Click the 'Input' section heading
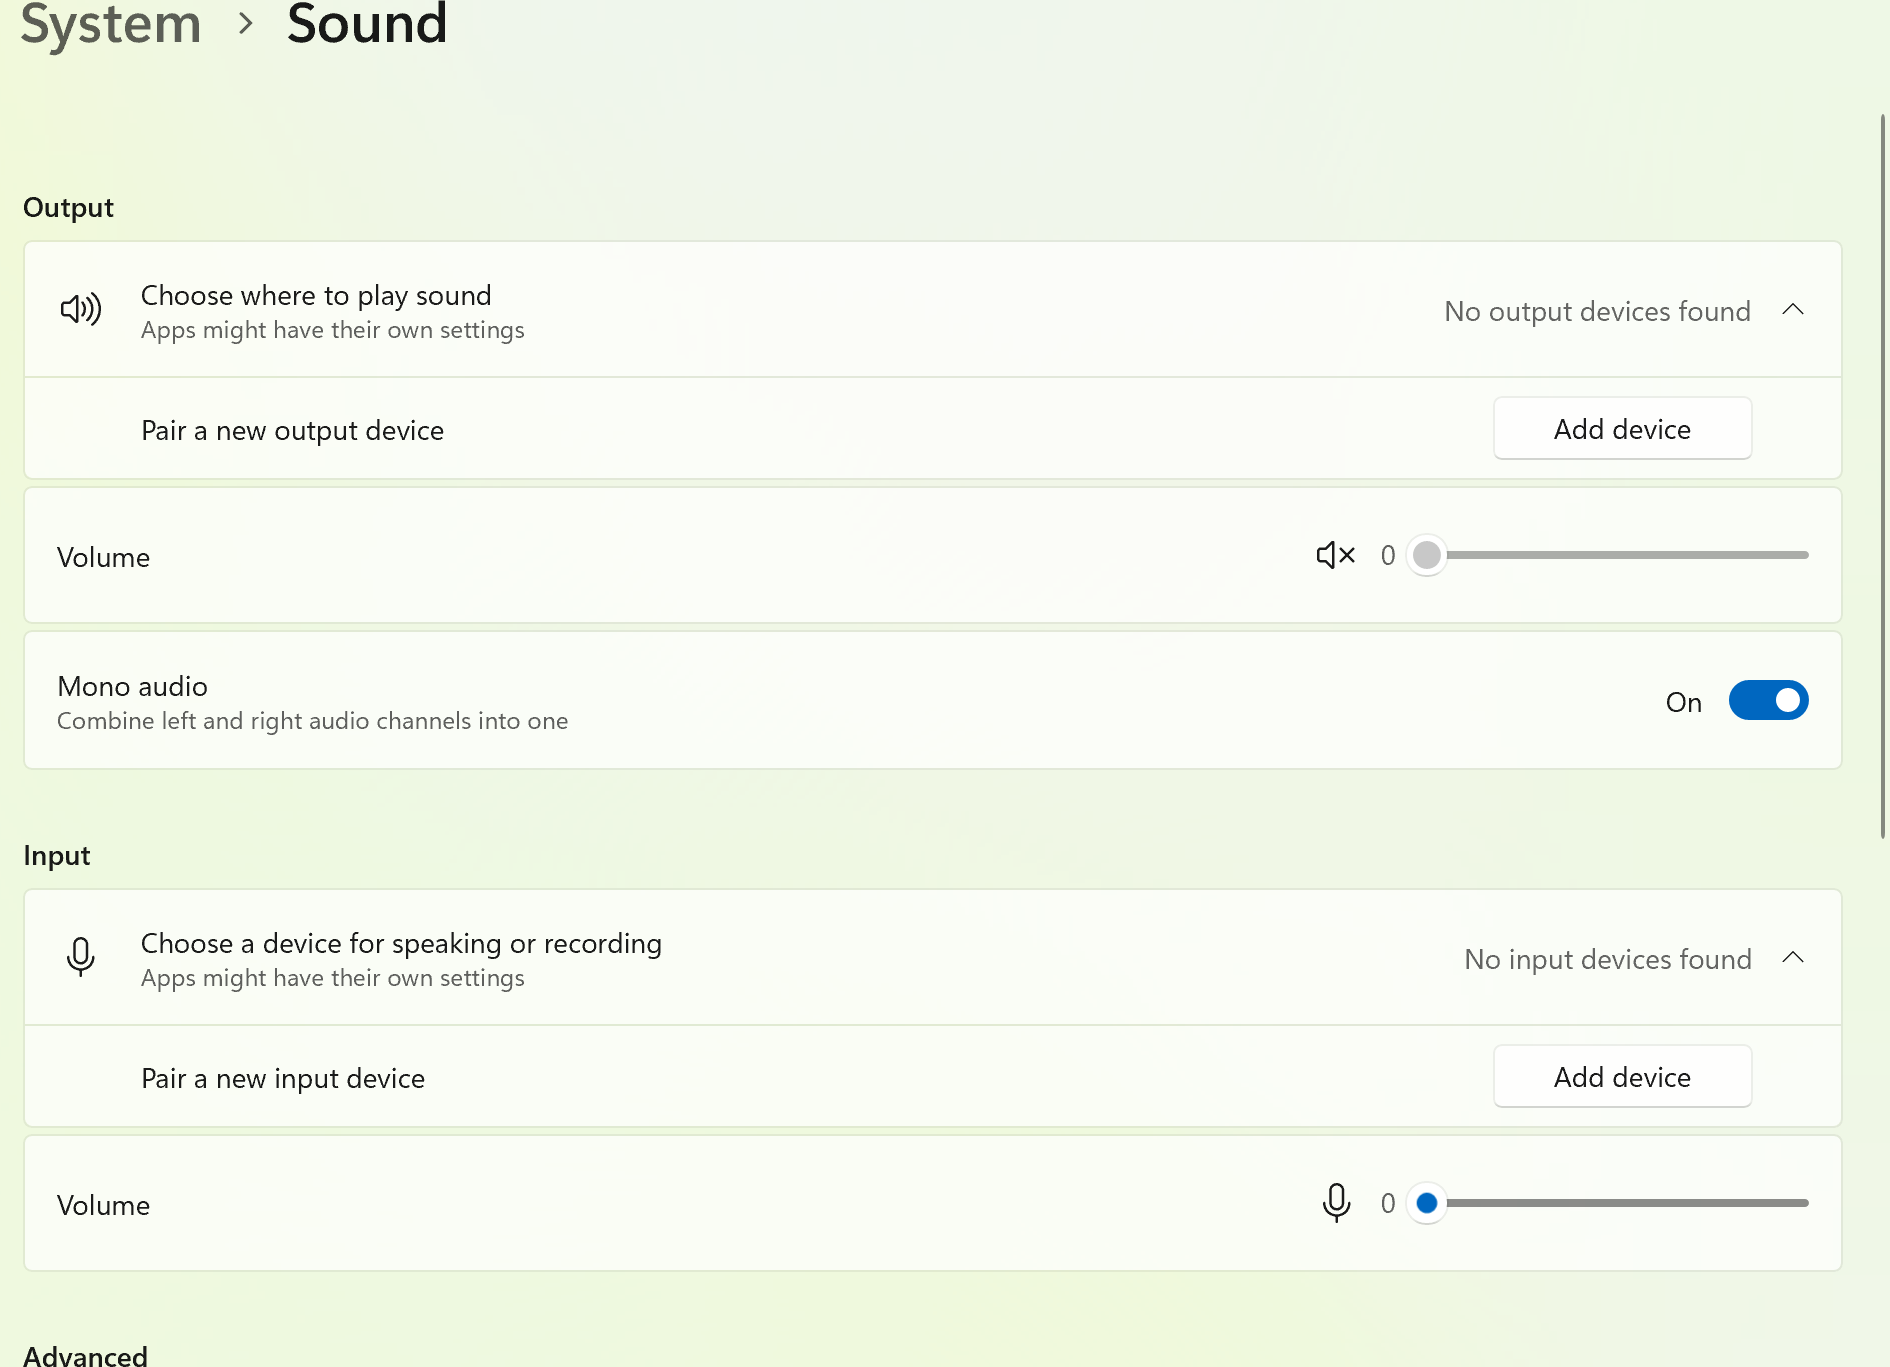Viewport: 1890px width, 1367px height. pos(57,856)
